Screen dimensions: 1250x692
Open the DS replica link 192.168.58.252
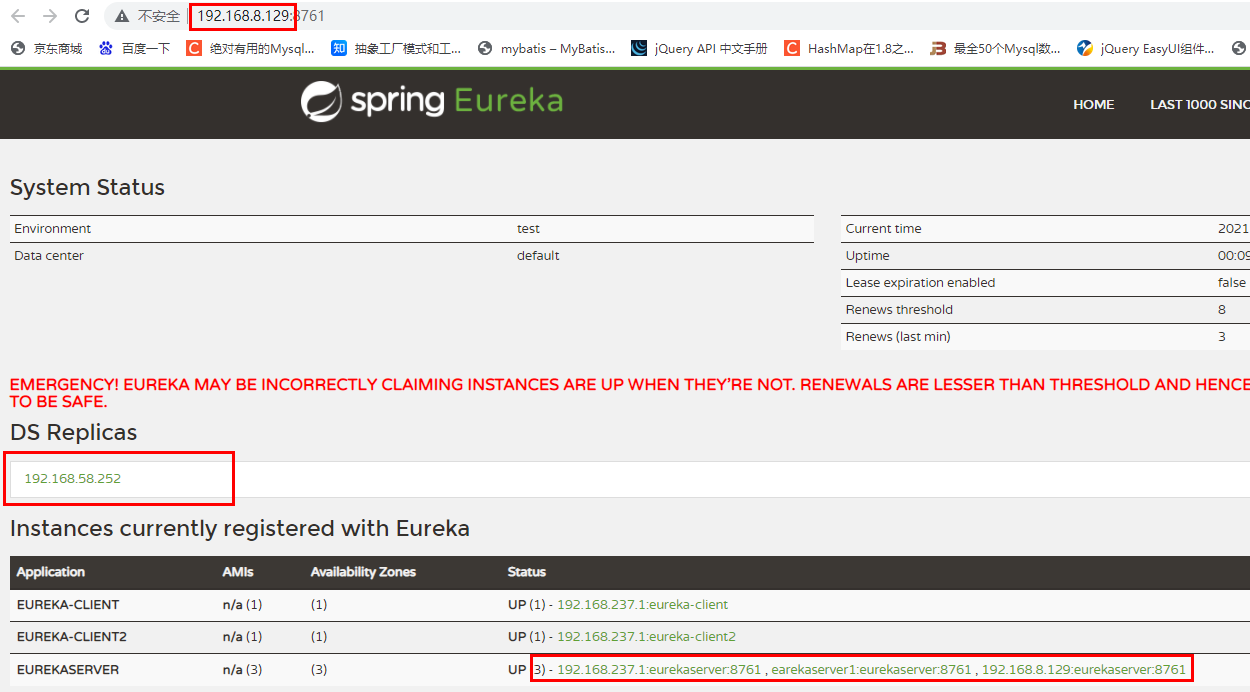(72, 478)
